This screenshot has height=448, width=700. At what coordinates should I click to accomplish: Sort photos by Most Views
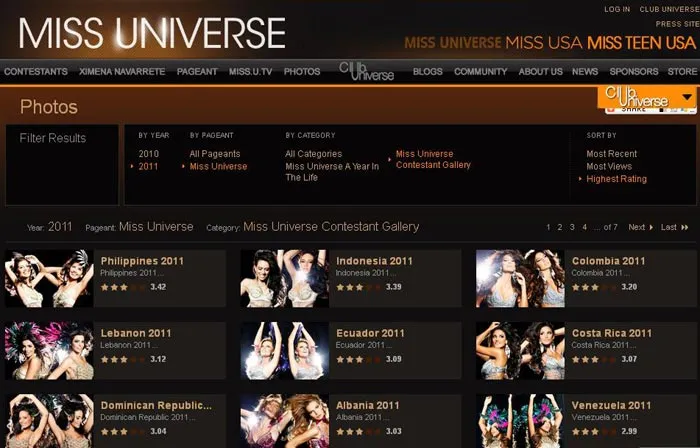(x=609, y=167)
